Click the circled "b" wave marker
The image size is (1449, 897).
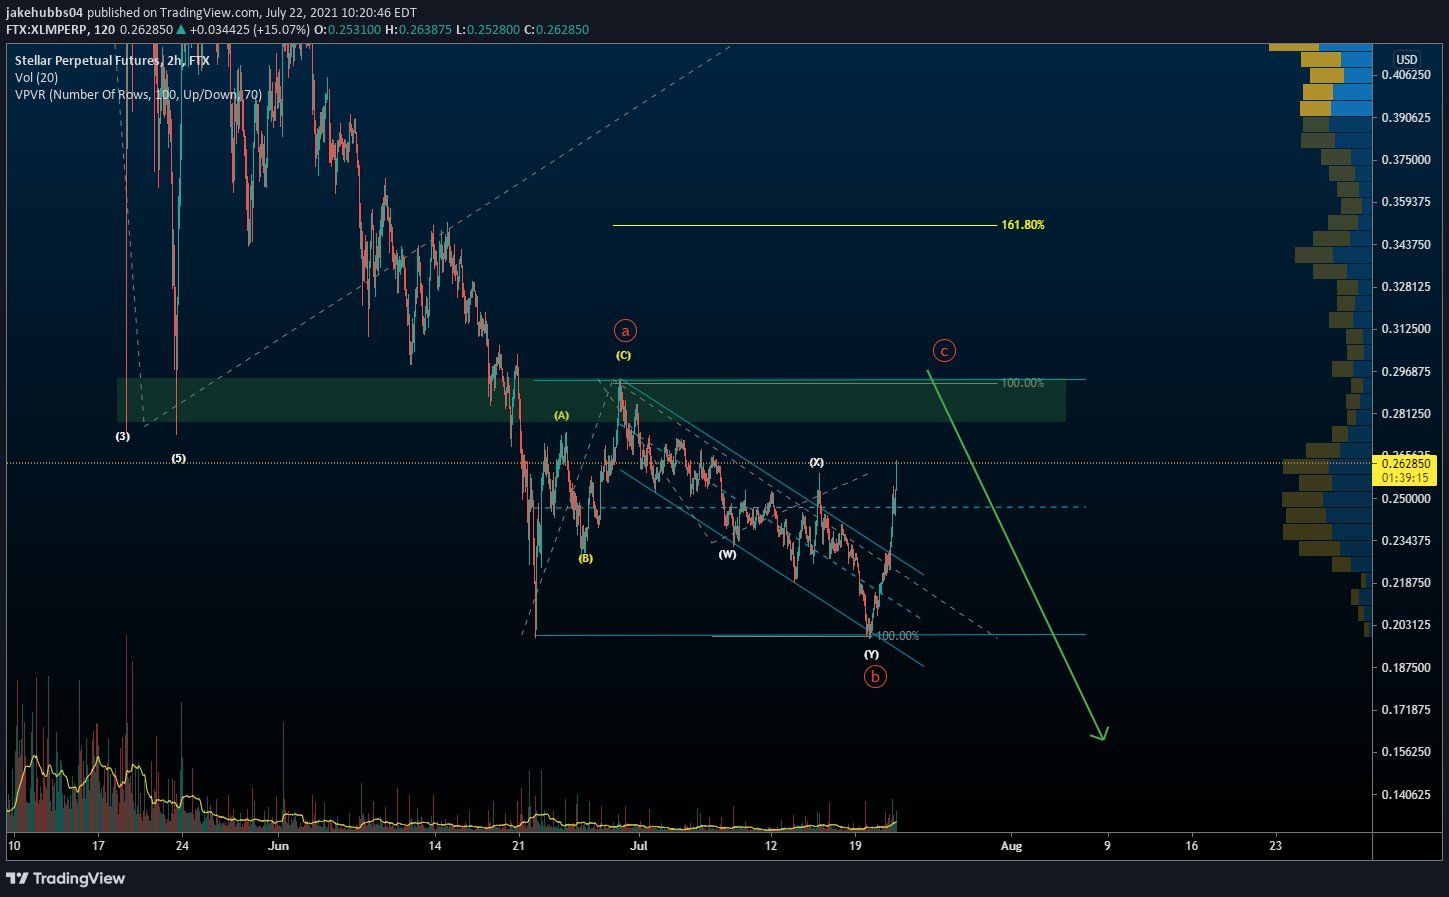click(x=875, y=676)
